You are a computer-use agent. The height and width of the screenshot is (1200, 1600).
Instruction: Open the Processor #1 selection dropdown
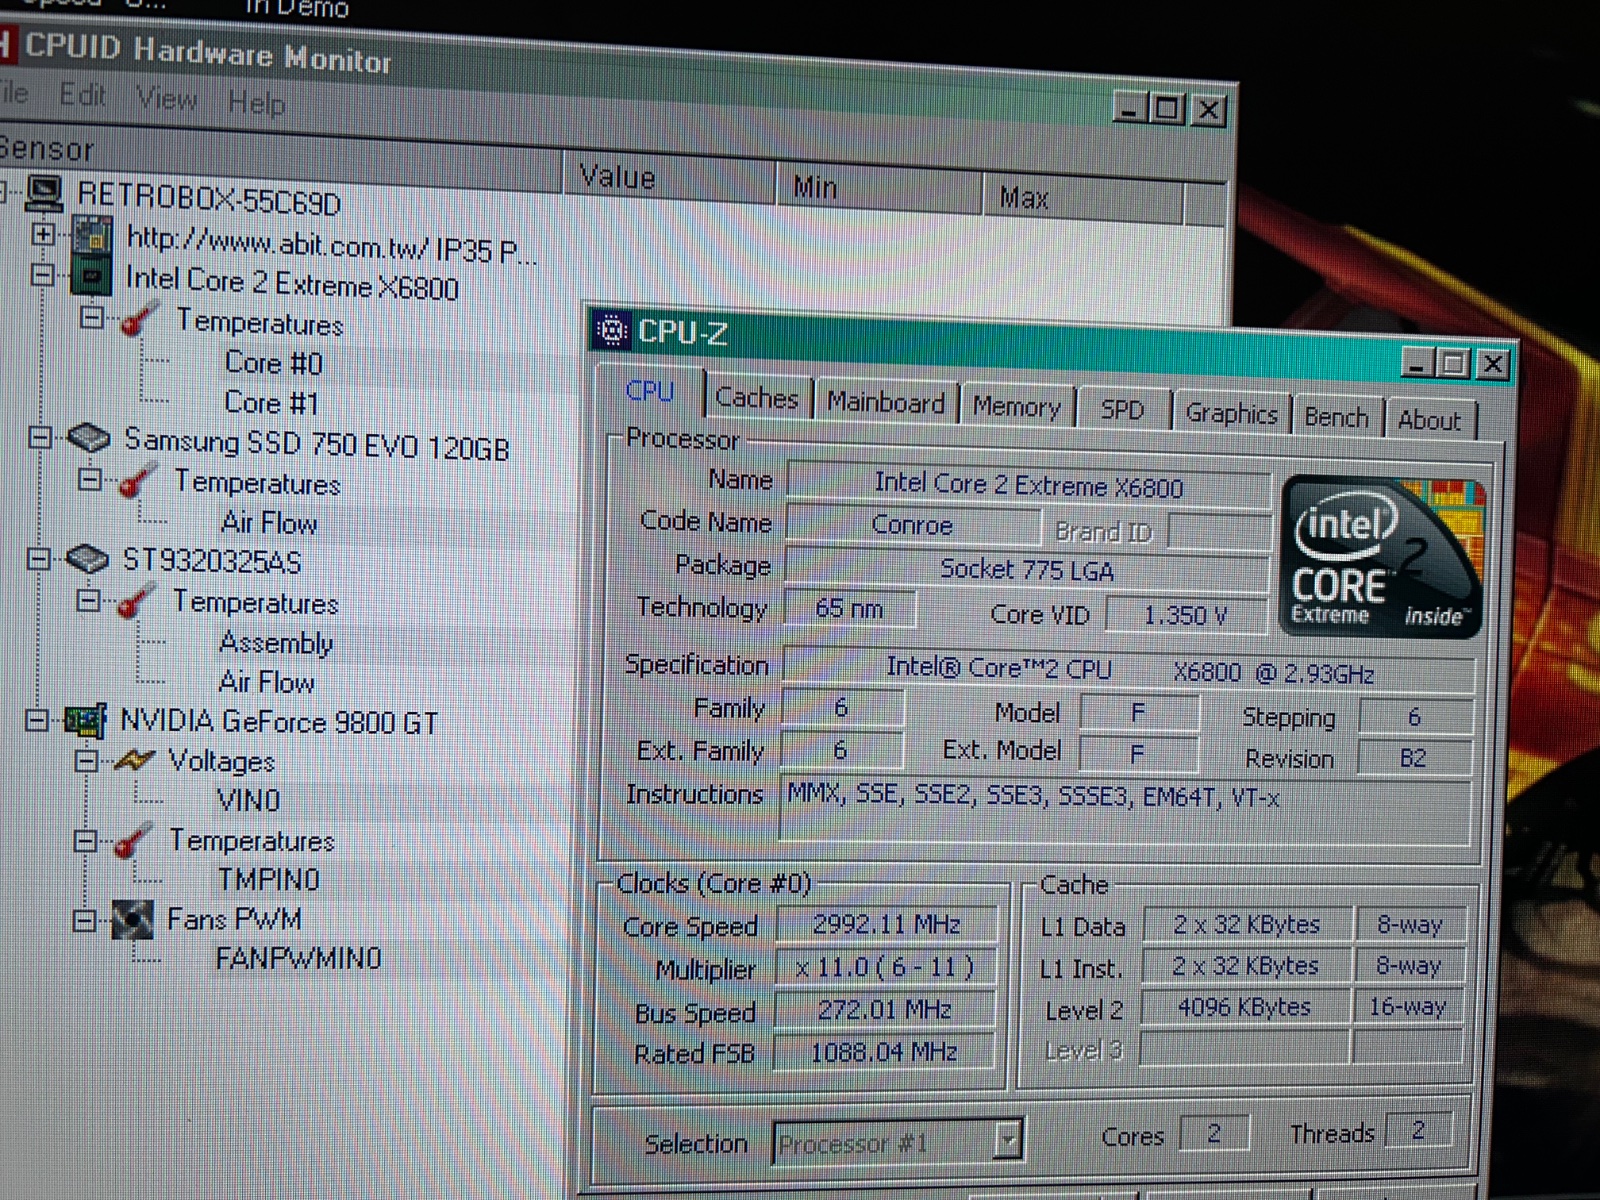tap(1008, 1140)
